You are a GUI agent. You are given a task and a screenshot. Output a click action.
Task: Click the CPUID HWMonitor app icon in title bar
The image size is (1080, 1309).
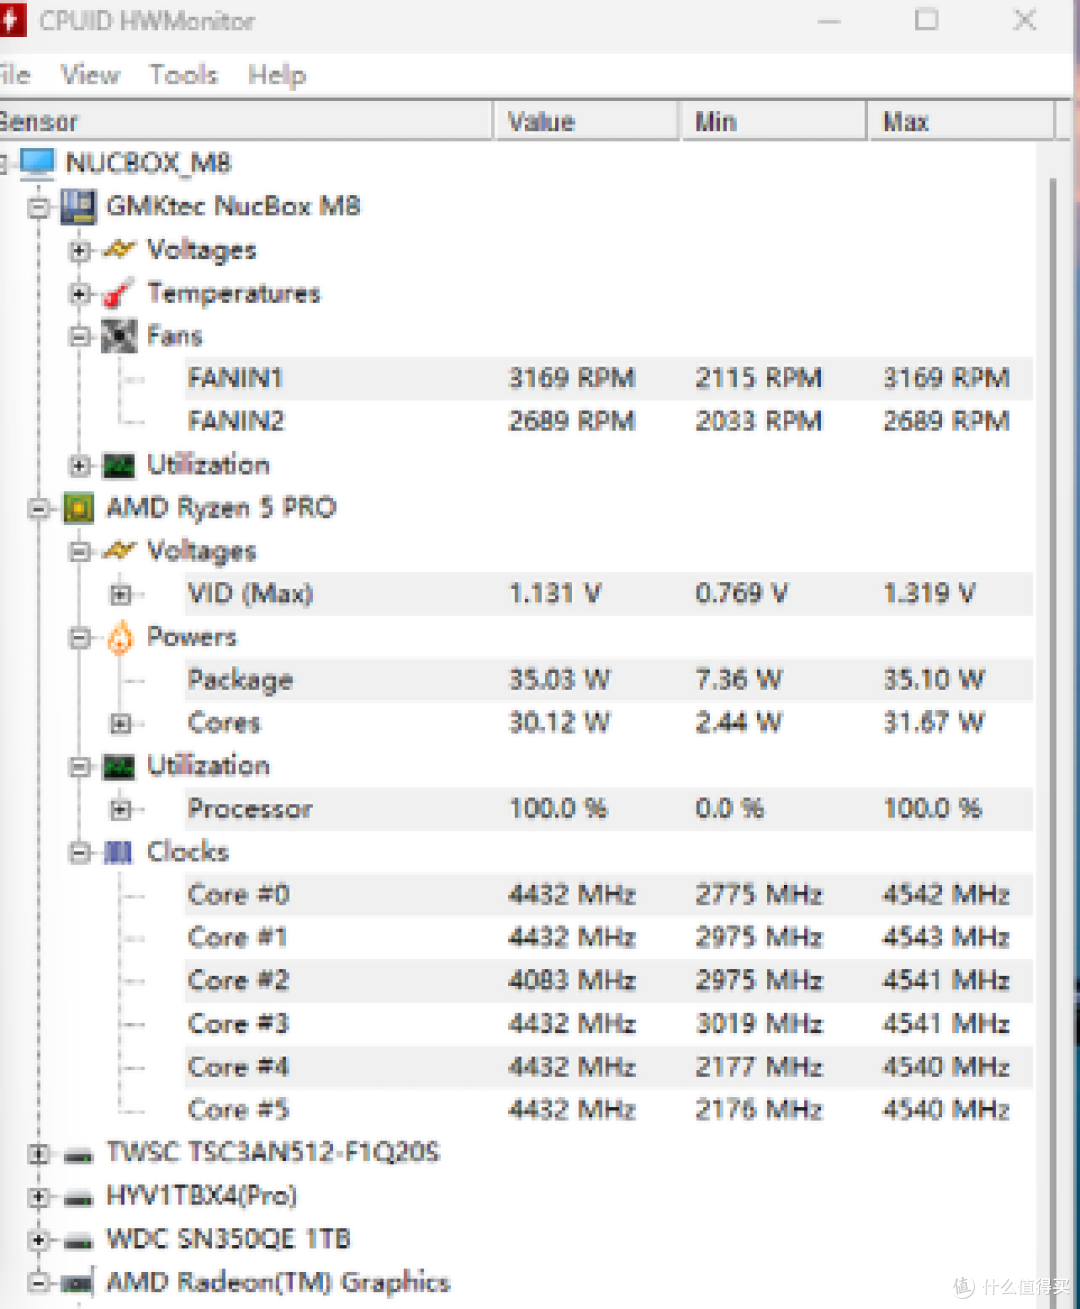(11, 20)
